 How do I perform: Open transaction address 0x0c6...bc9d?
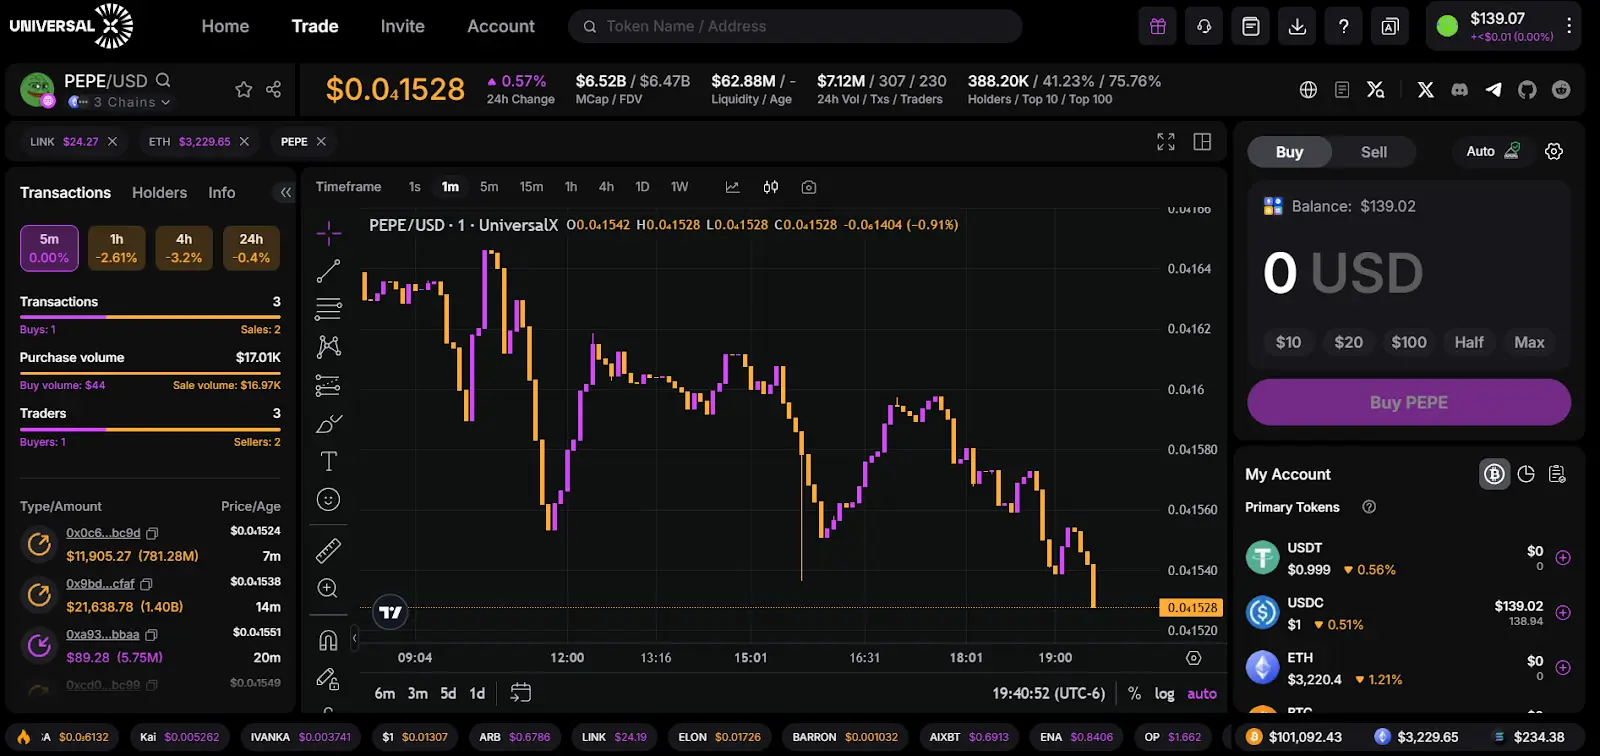(x=103, y=533)
